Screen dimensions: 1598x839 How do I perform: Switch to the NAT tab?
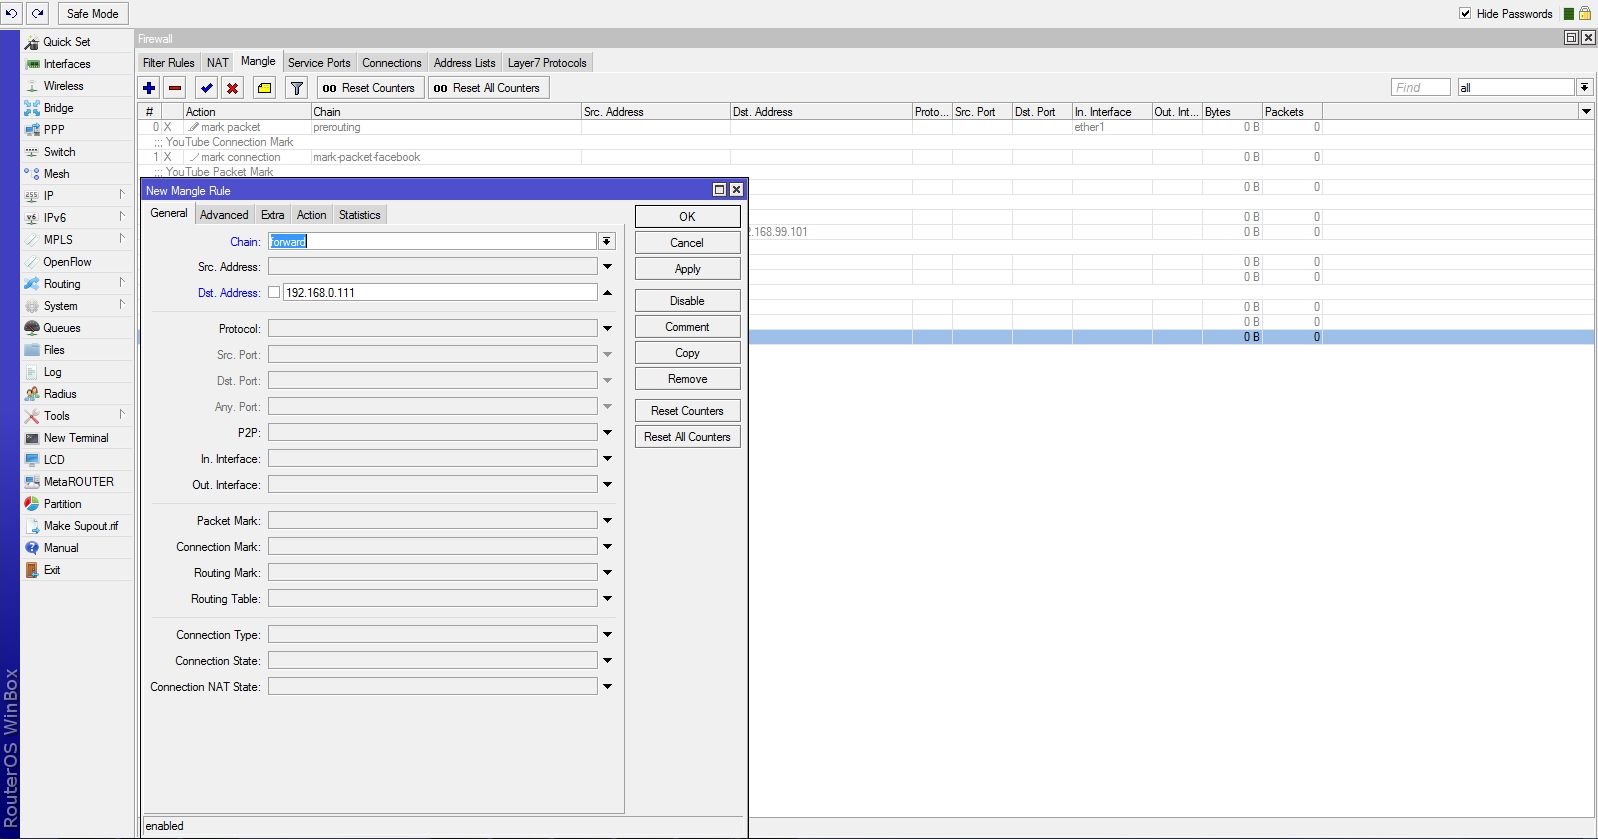pyautogui.click(x=217, y=63)
